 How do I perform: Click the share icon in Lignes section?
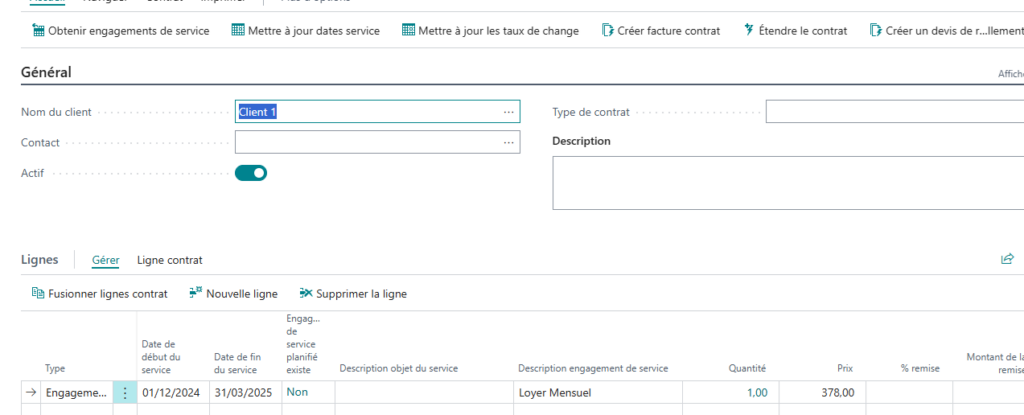[x=1007, y=259]
